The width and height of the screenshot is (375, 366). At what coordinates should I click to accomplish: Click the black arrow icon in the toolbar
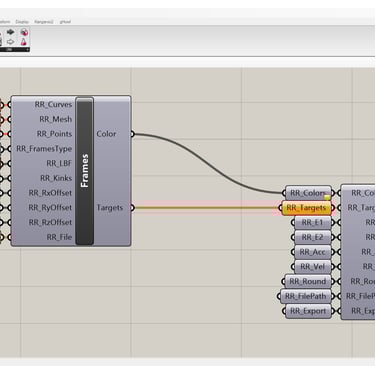tap(10, 32)
